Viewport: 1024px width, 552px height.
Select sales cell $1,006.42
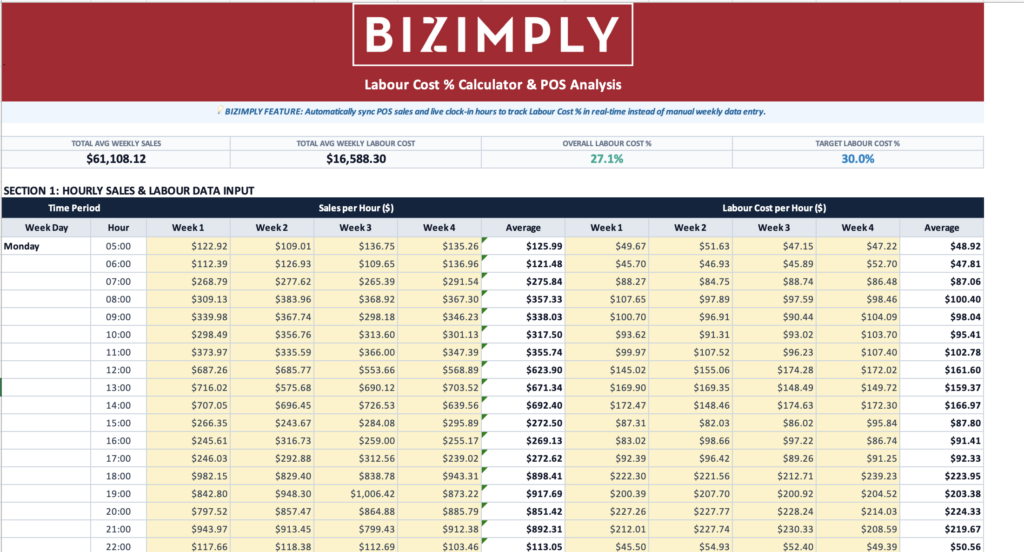coord(356,494)
